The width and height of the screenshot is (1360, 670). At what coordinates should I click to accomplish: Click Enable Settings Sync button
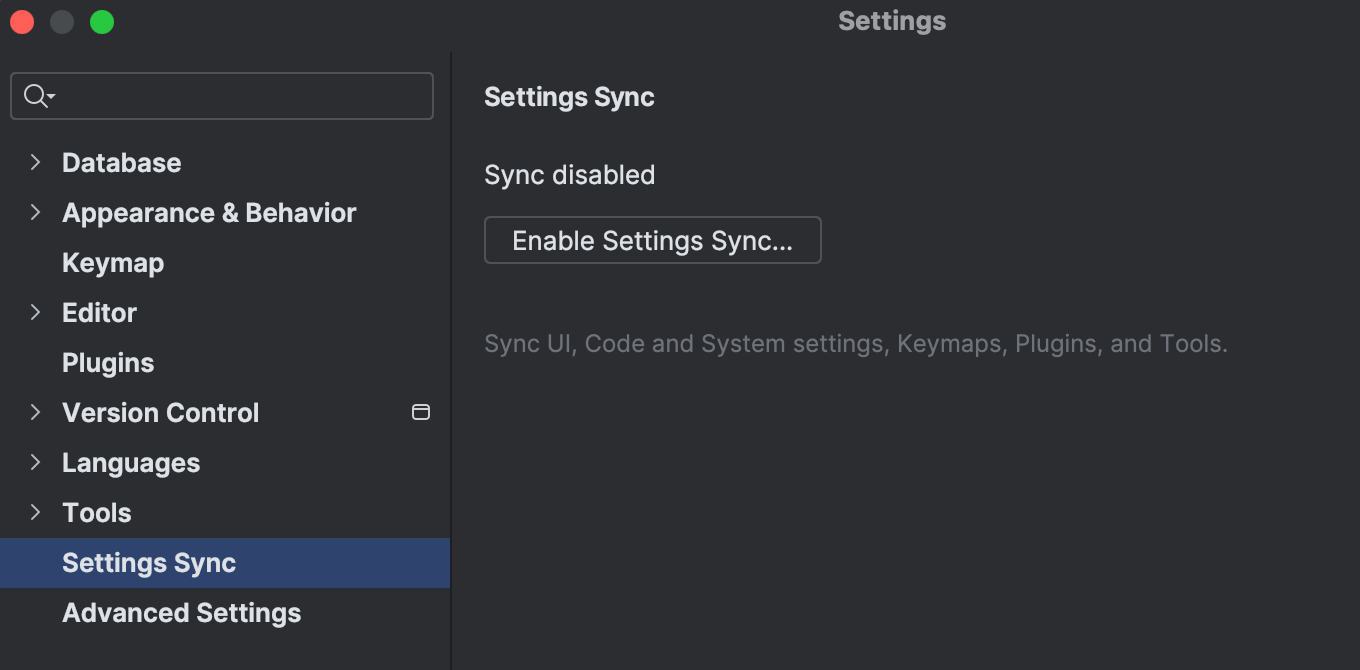point(652,240)
